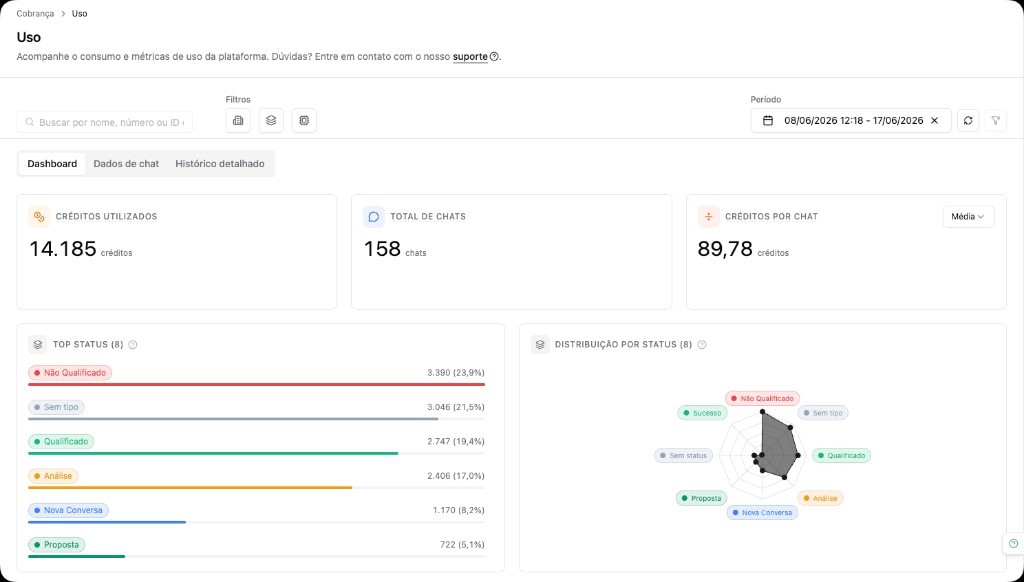Click the building filter icon under Filtros
Screen dimensions: 1024x582
tap(238, 121)
